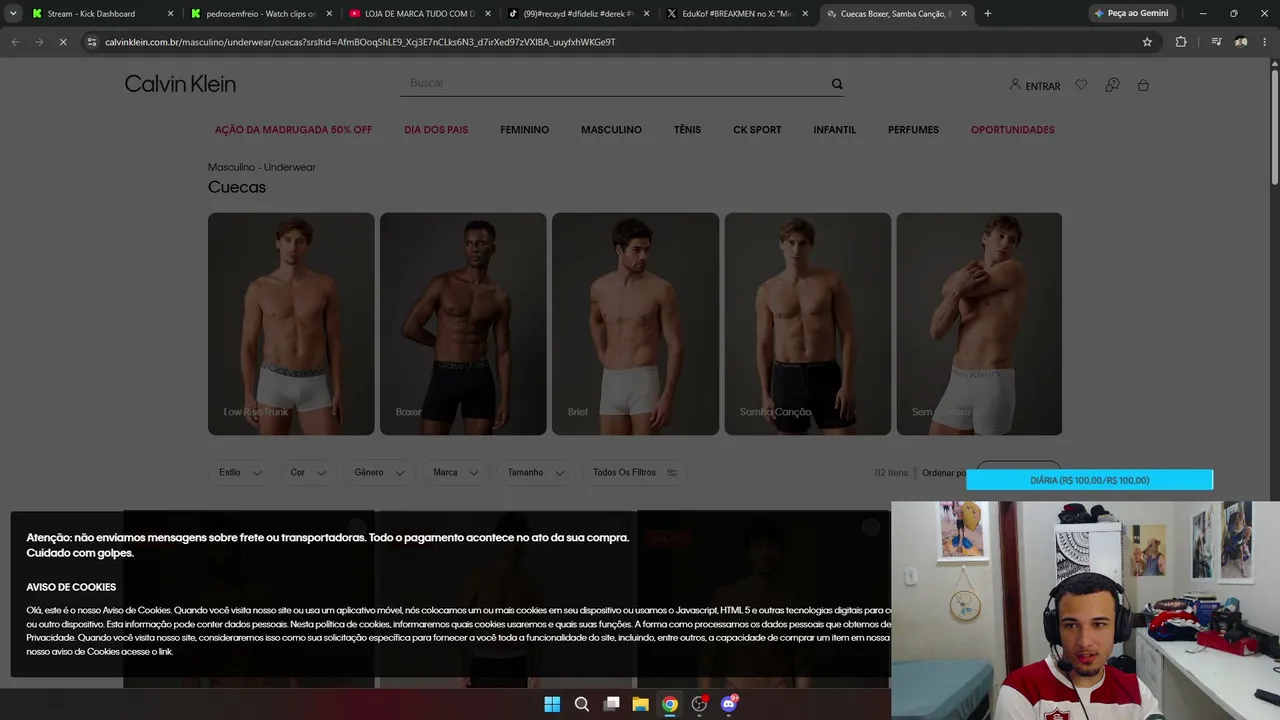Screen dimensions: 1280x720
Task: Close the pedrosemfreio Kick tab
Action: 329,14
